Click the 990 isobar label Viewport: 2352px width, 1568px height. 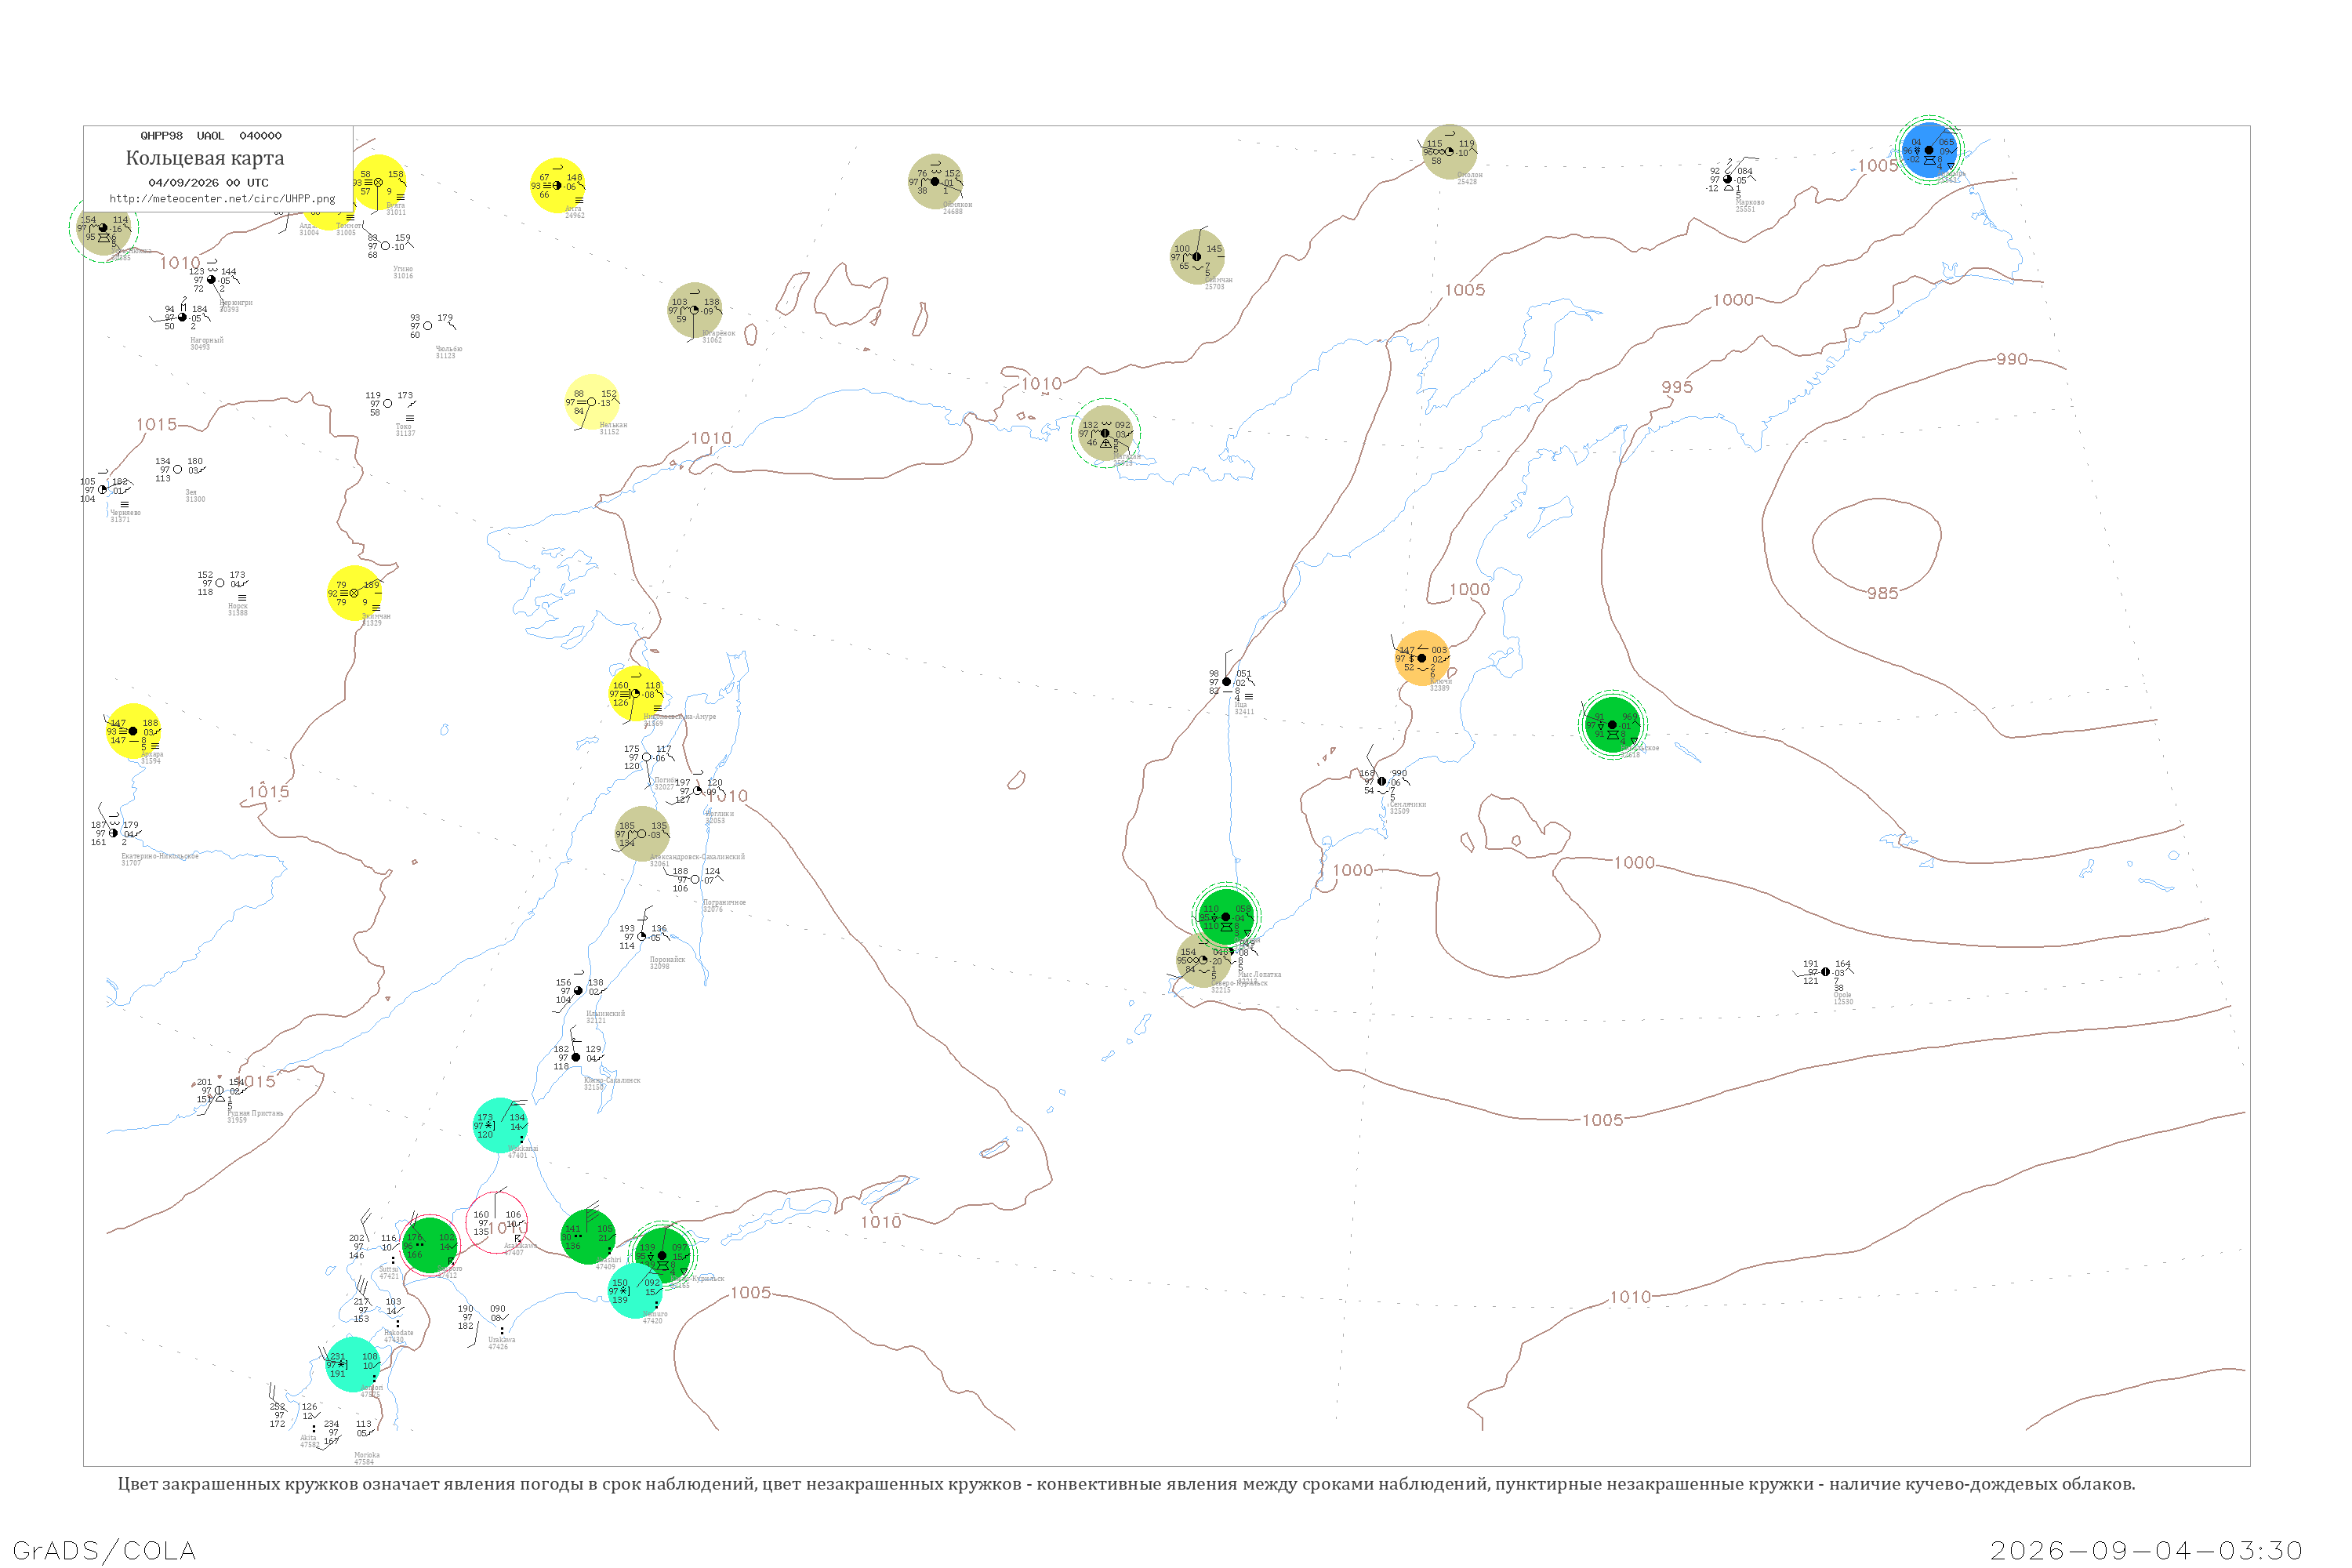pos(2012,359)
